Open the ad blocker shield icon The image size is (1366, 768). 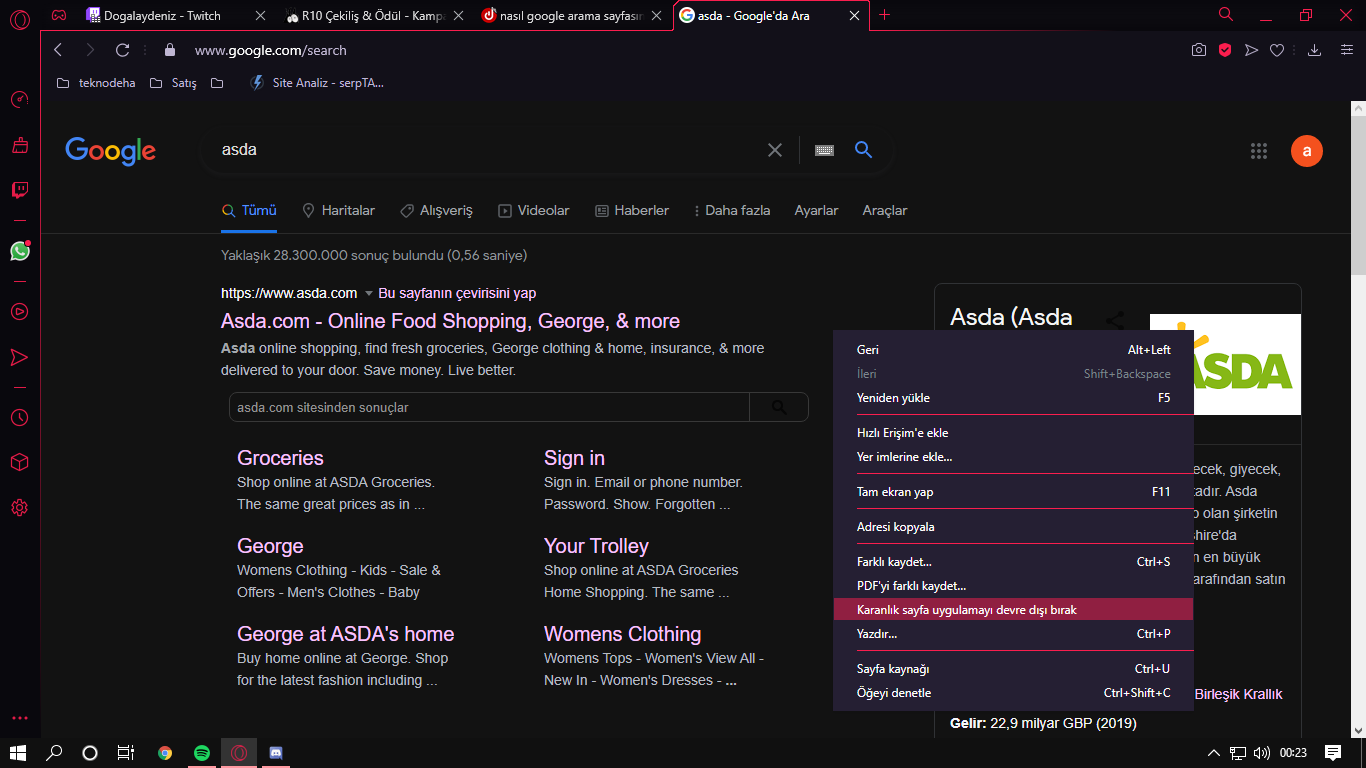(1224, 50)
